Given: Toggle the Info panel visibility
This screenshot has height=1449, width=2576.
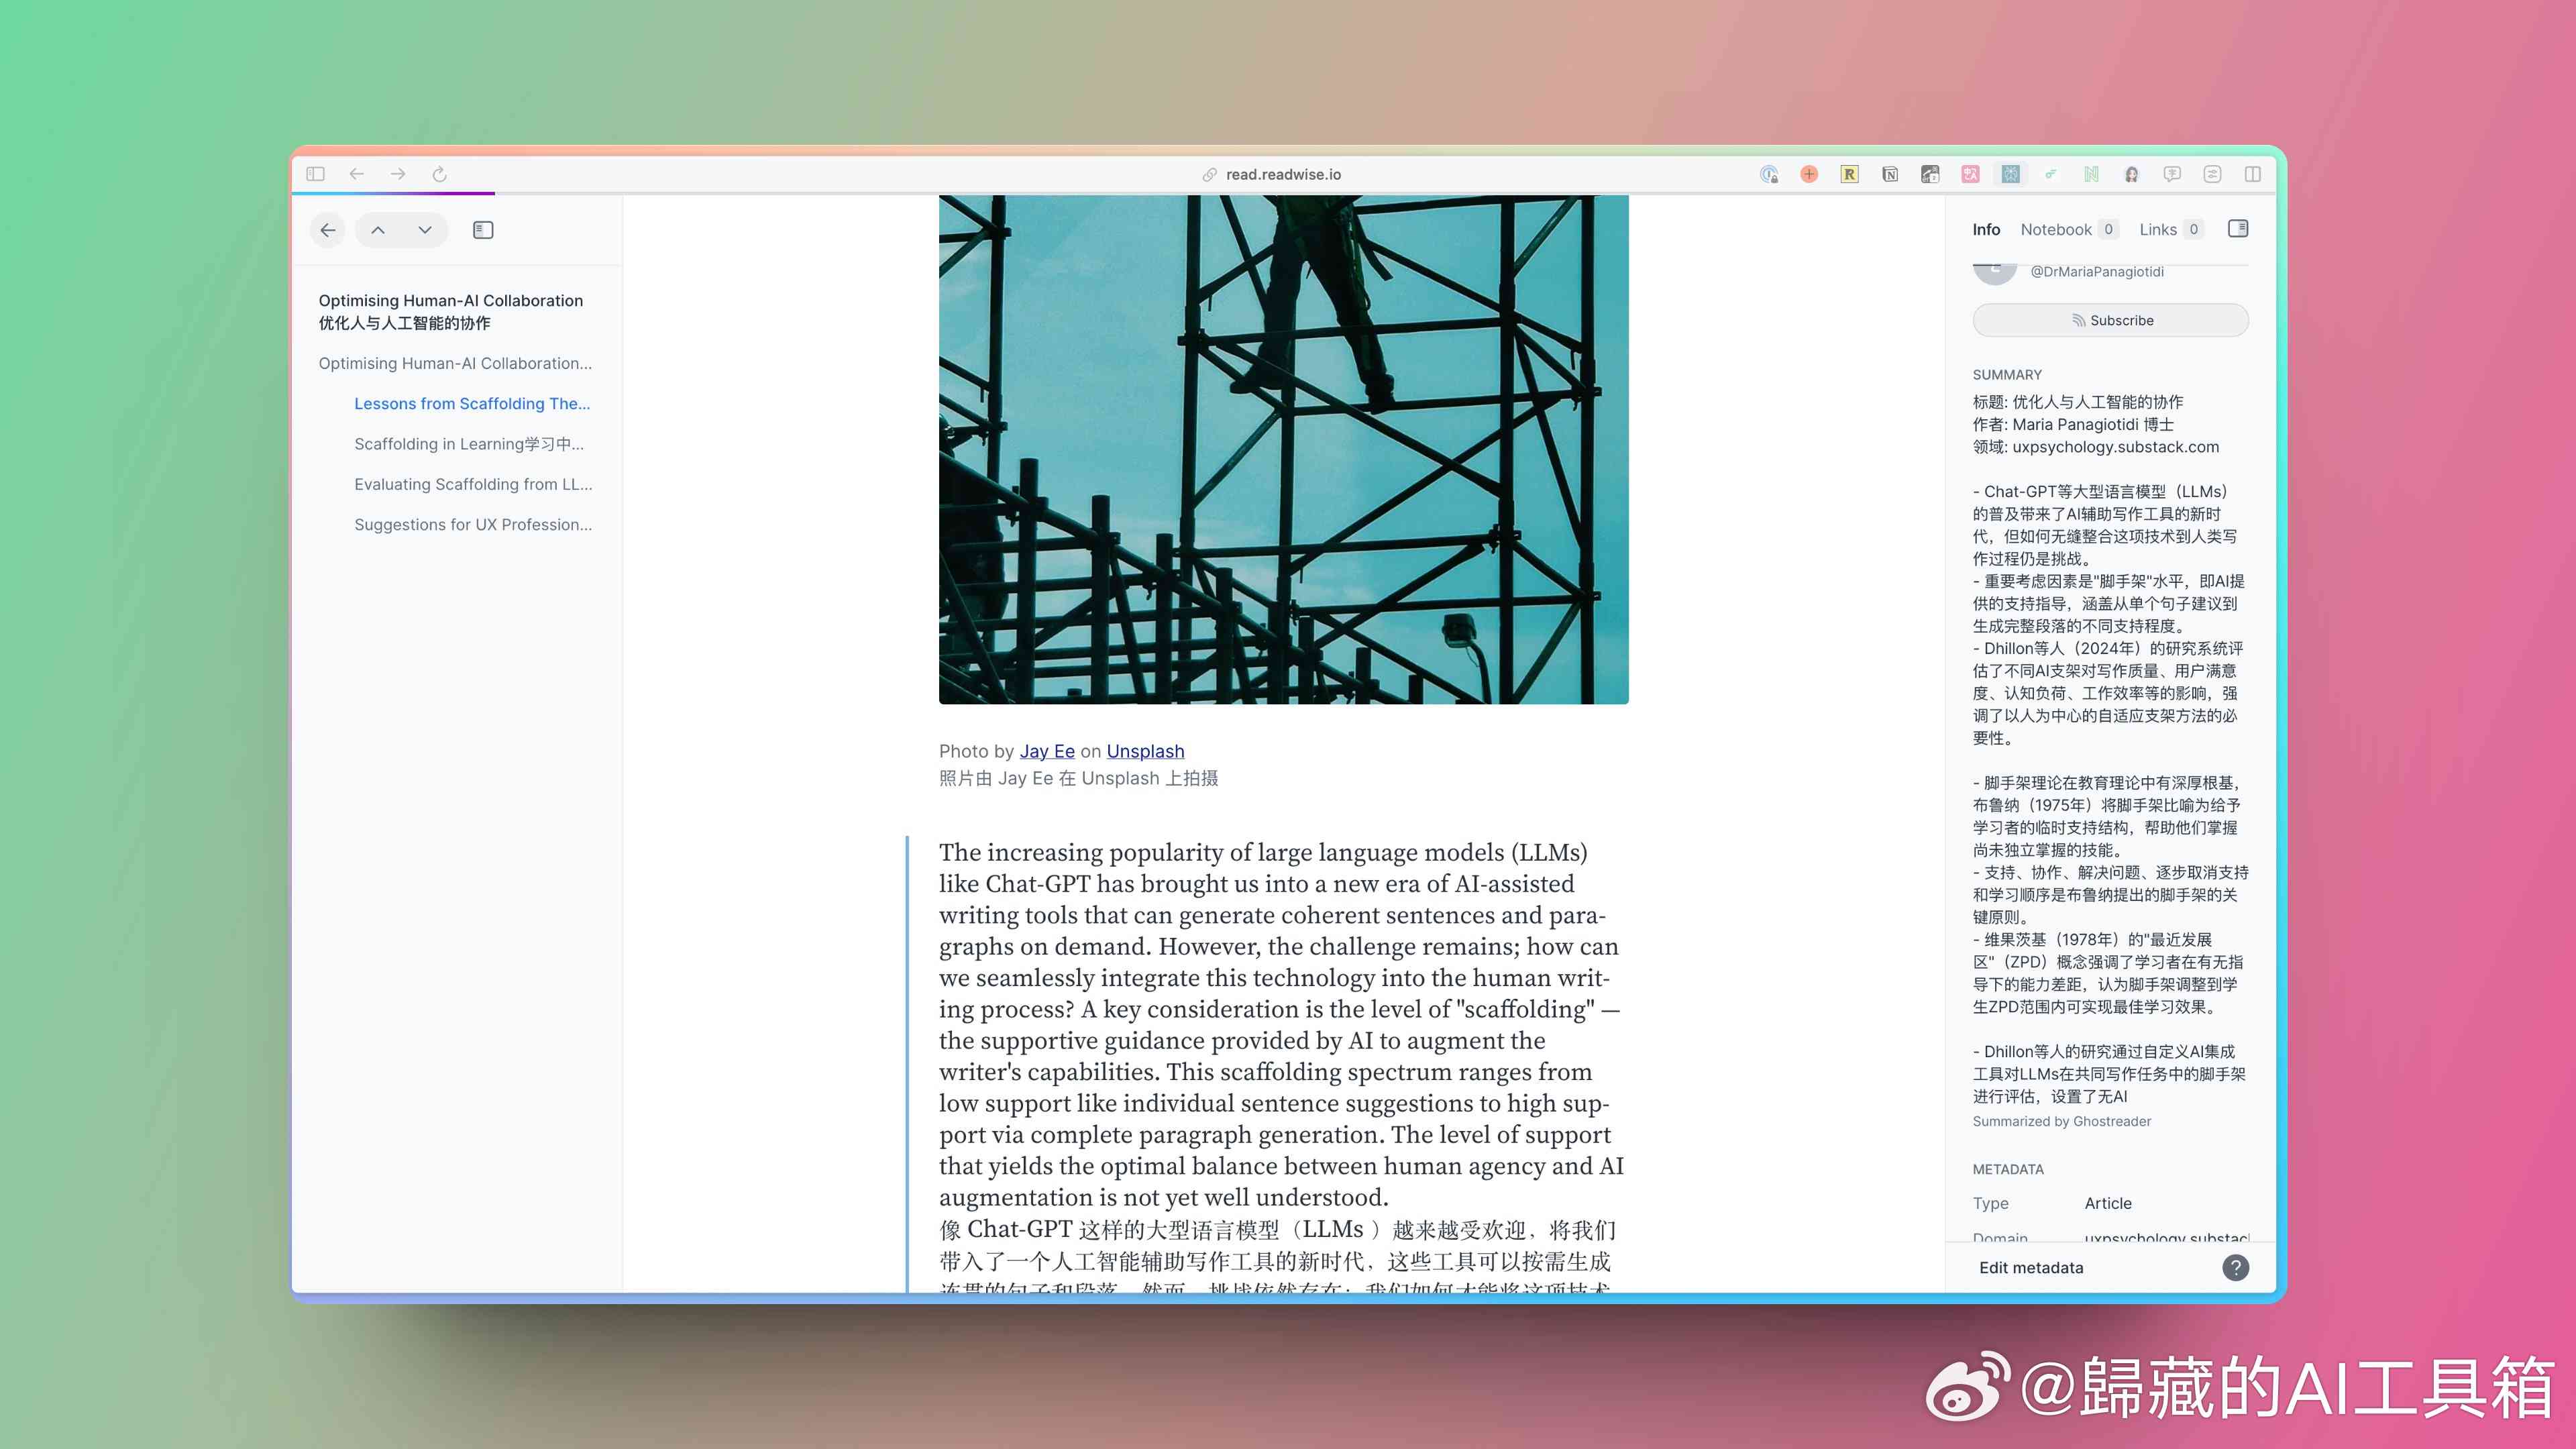Looking at the screenshot, I should point(2238,230).
